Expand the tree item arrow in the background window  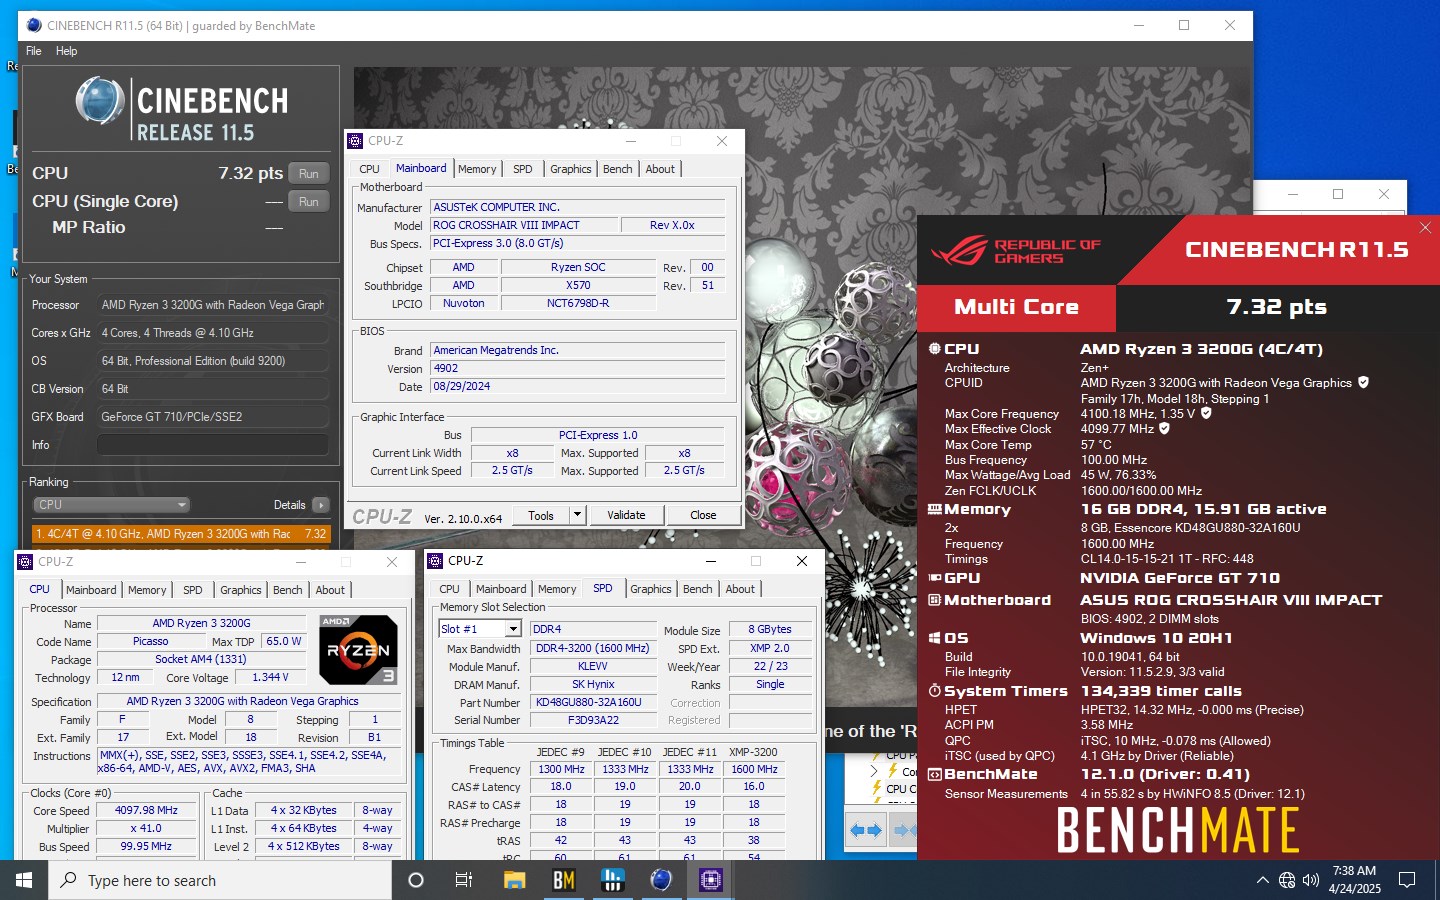pyautogui.click(x=875, y=771)
